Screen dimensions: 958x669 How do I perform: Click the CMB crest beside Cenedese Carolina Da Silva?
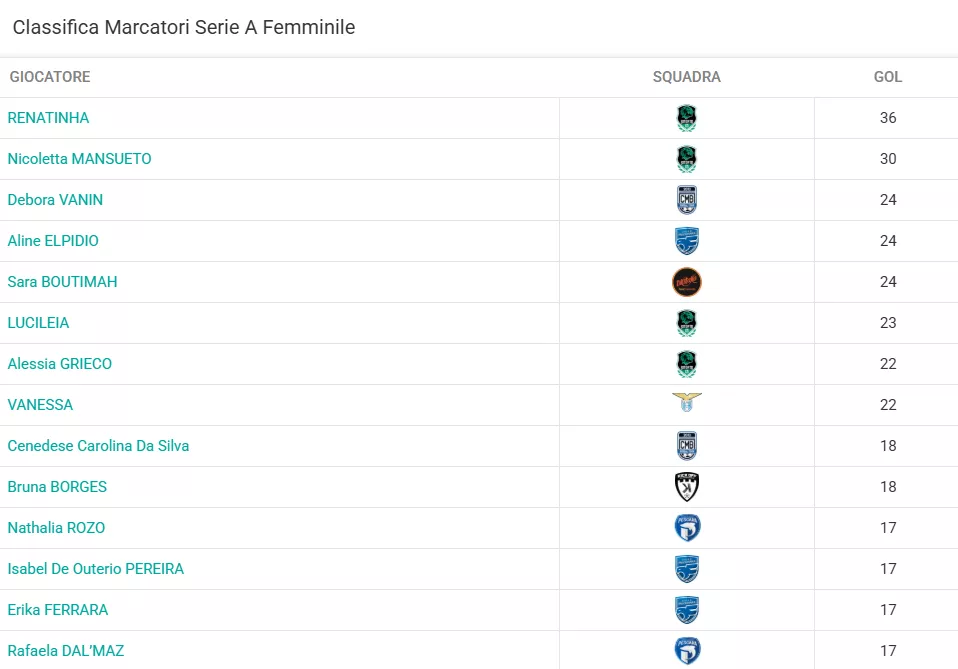coord(687,446)
